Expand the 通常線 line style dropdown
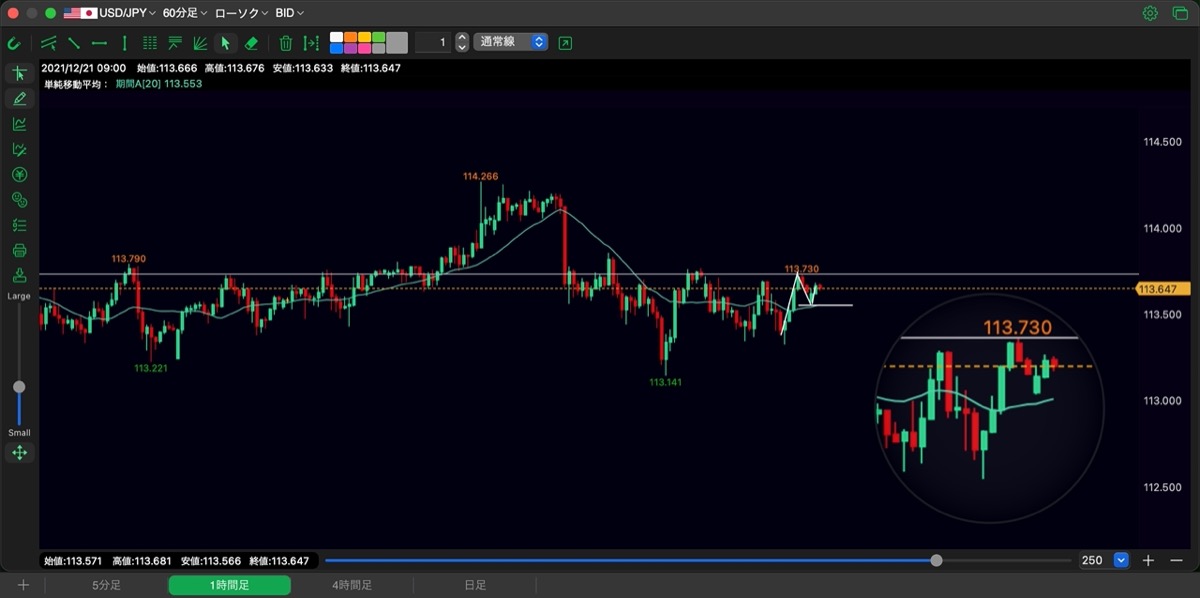This screenshot has height=598, width=1200. click(x=510, y=42)
